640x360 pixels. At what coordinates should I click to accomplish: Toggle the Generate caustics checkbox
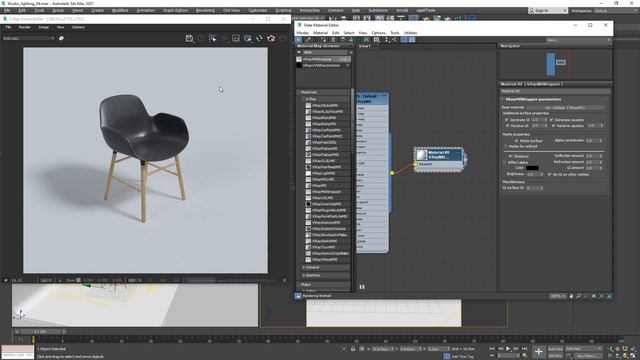pos(551,120)
